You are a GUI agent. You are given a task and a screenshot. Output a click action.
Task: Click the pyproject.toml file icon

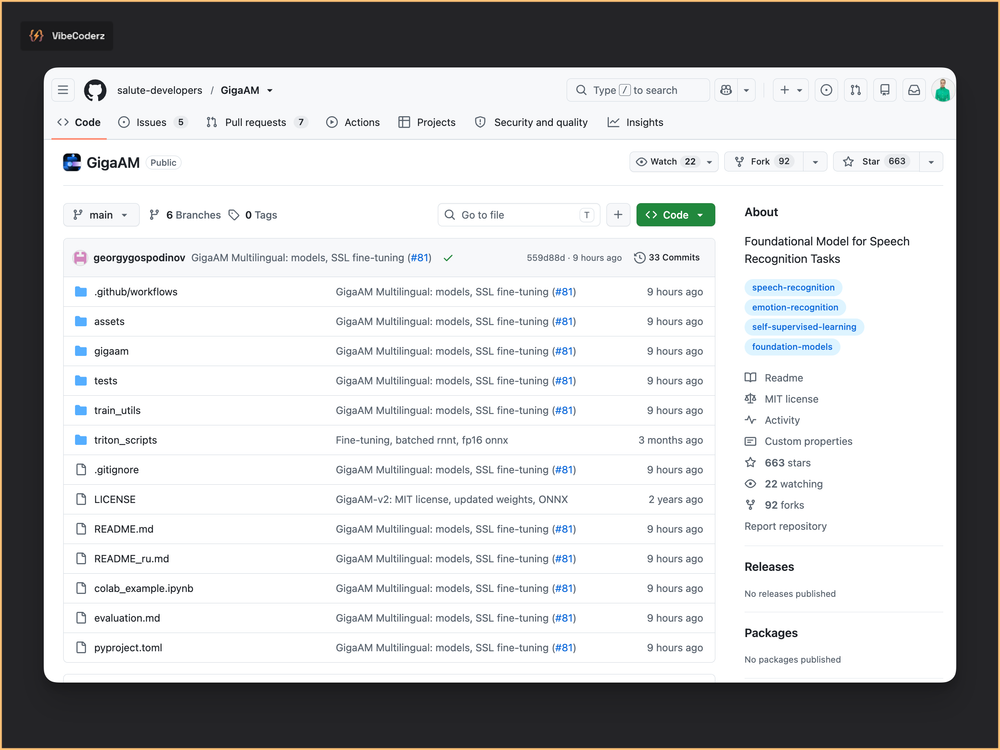pyautogui.click(x=81, y=647)
